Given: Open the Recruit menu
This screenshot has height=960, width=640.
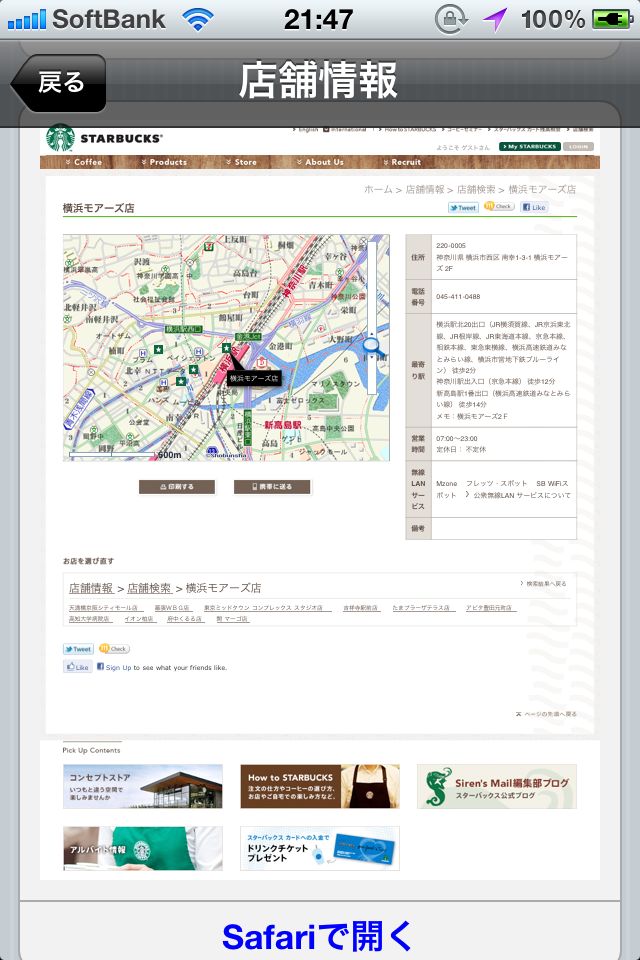Looking at the screenshot, I should click(402, 162).
